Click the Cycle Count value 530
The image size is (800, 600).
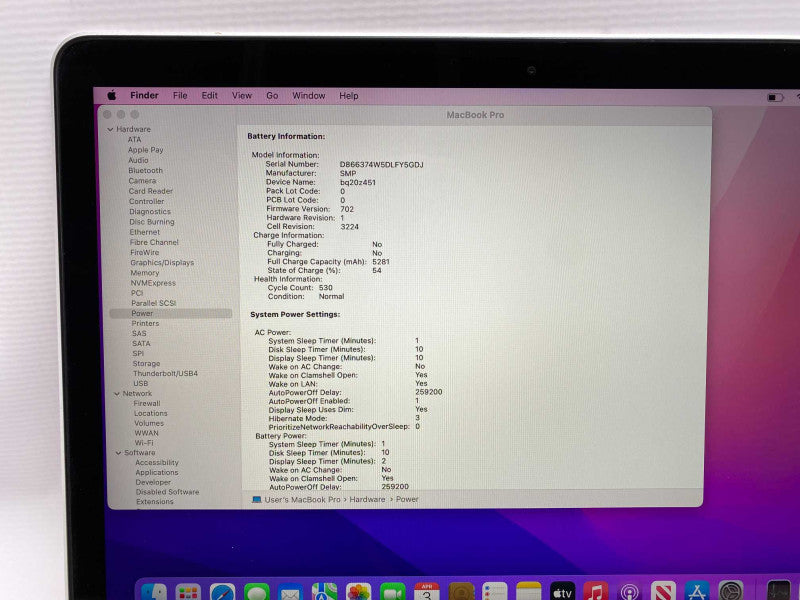tap(326, 288)
